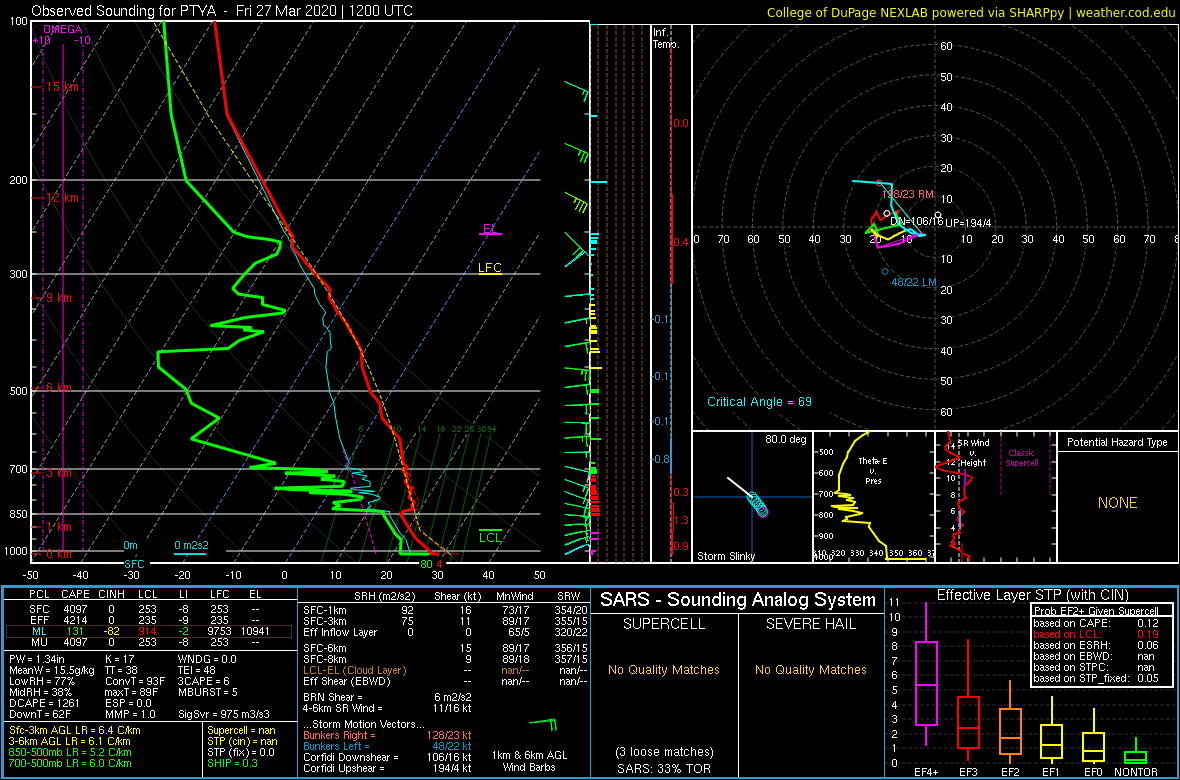Click the "based on CAPE: 0.12" row
This screenshot has width=1180, height=780.
point(1096,623)
